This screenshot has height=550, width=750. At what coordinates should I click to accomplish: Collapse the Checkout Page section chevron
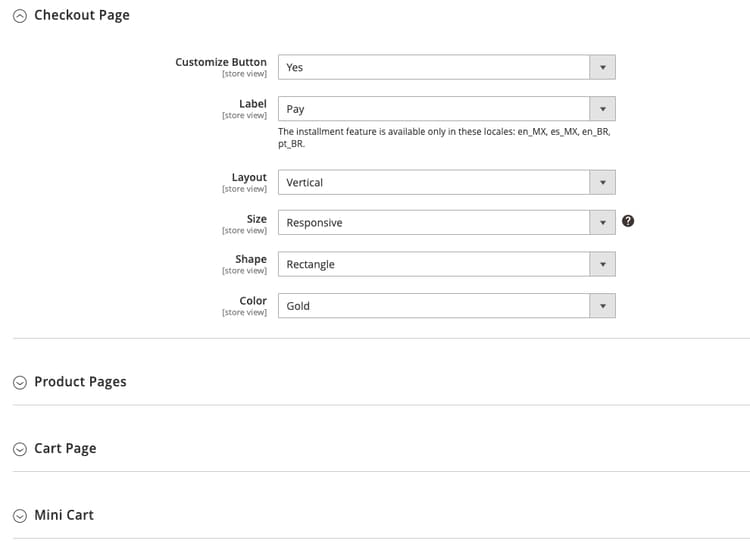20,16
